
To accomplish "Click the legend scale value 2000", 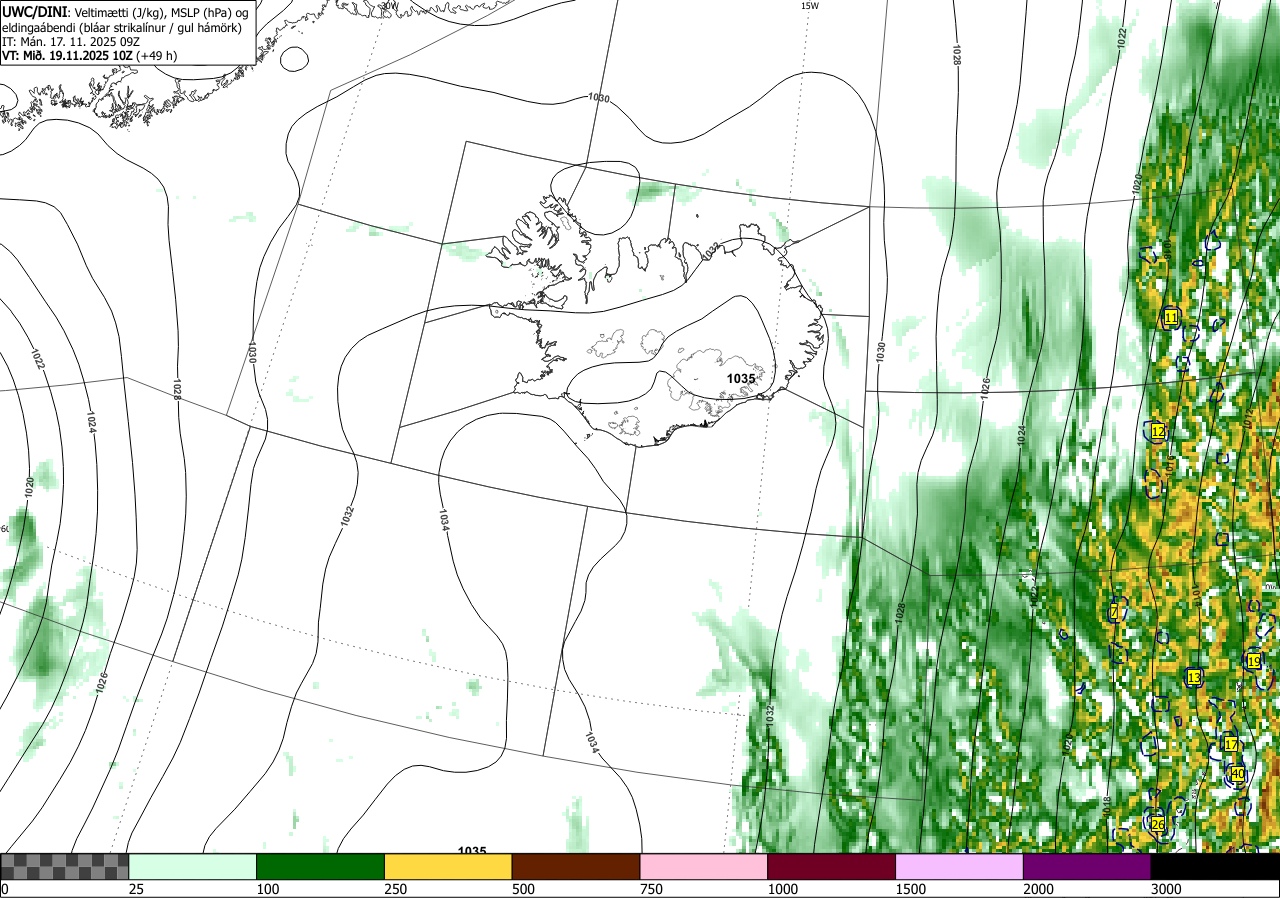I will [x=1038, y=889].
